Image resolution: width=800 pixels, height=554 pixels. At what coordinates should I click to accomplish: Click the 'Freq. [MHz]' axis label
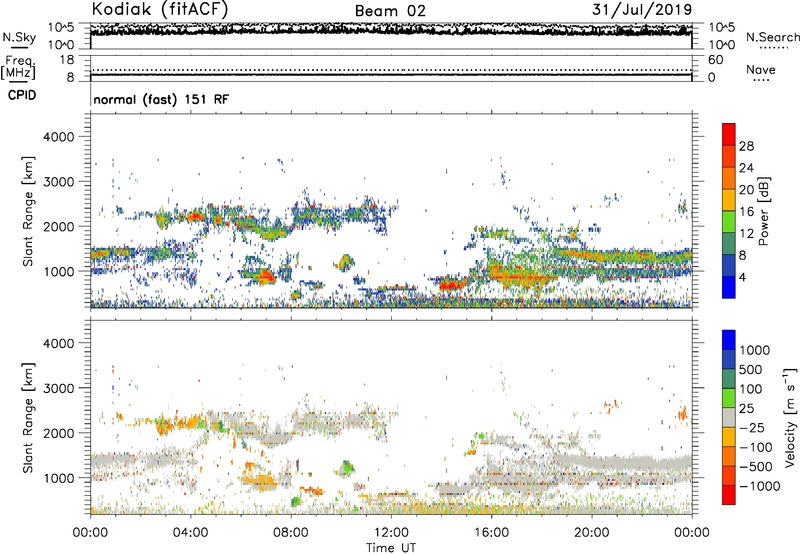(18, 68)
